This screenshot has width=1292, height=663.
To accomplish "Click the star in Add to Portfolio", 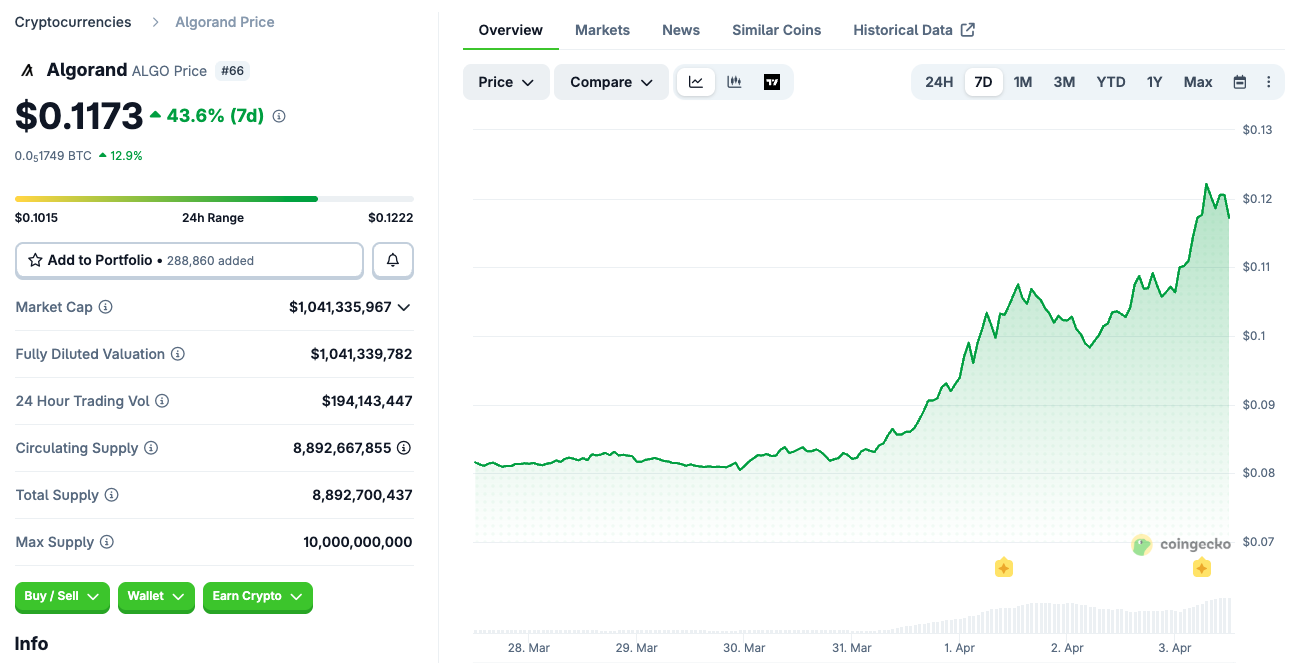I will click(x=34, y=260).
